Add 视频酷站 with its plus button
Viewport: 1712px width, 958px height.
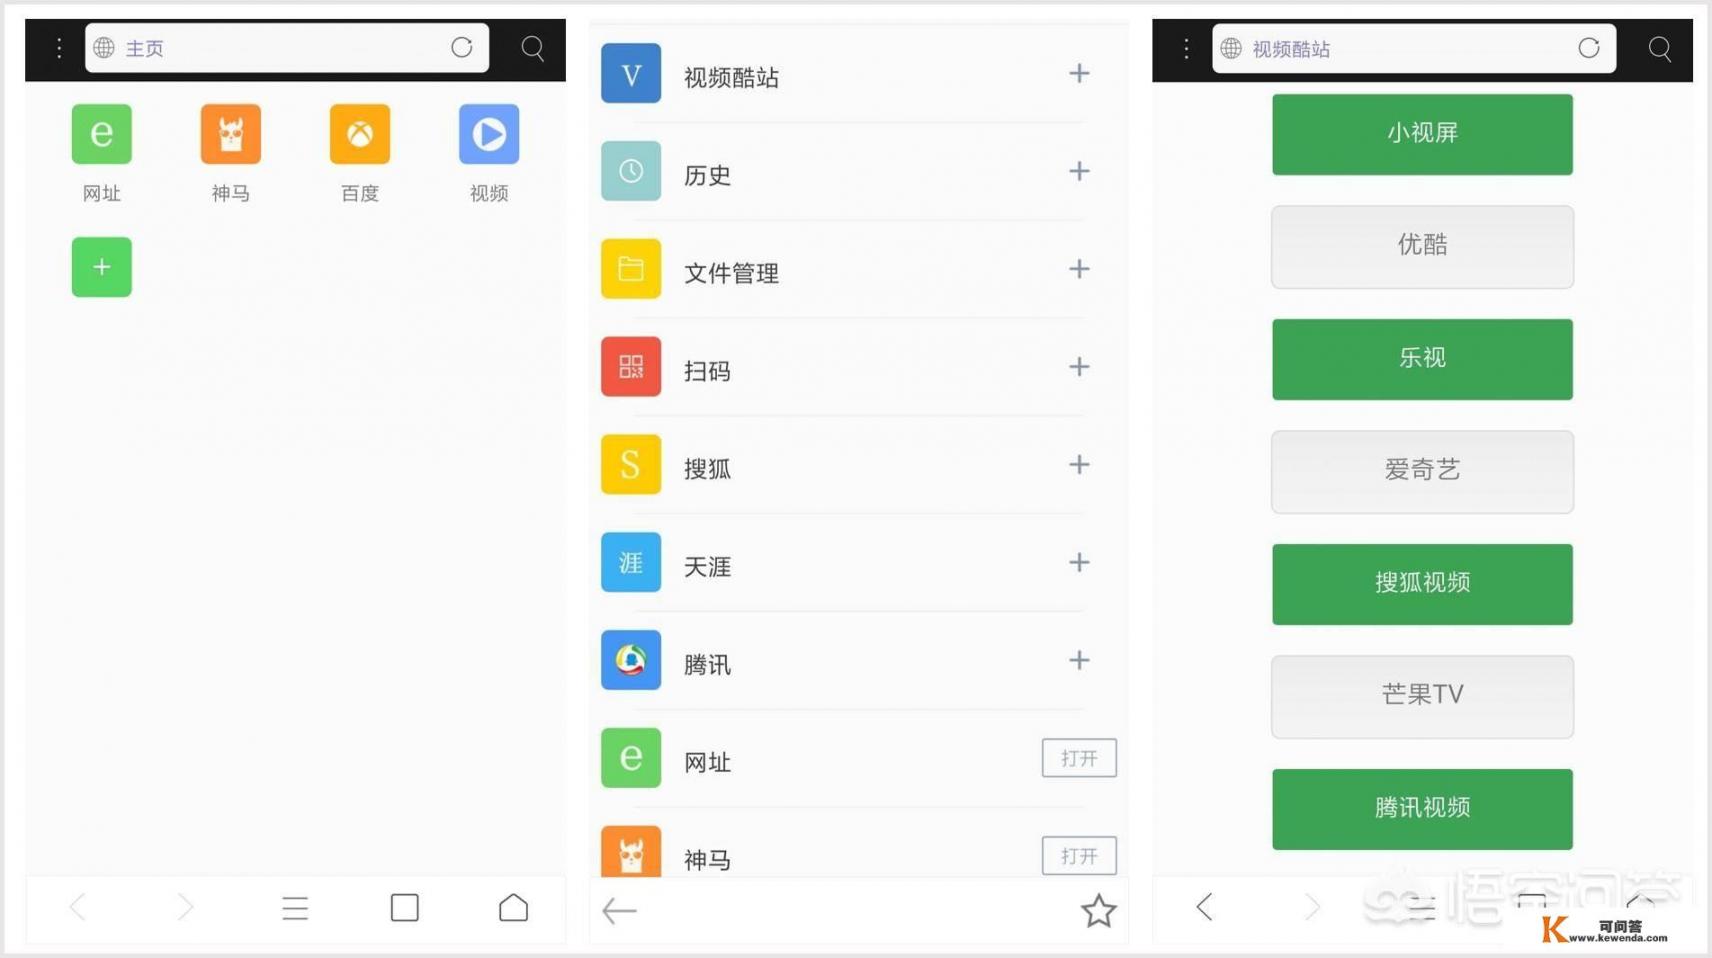point(1079,73)
